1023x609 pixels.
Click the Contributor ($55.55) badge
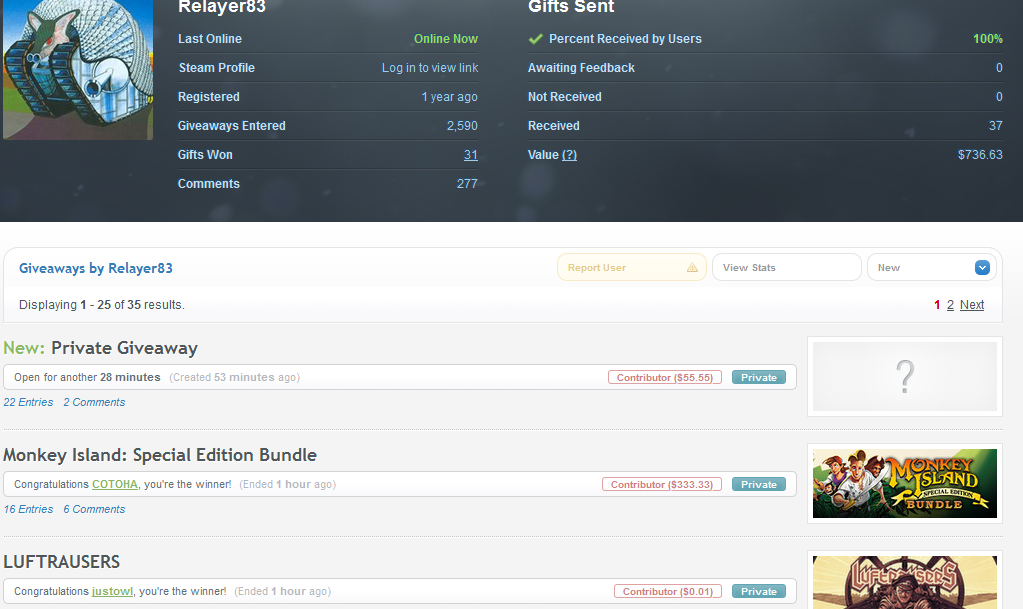(x=665, y=377)
